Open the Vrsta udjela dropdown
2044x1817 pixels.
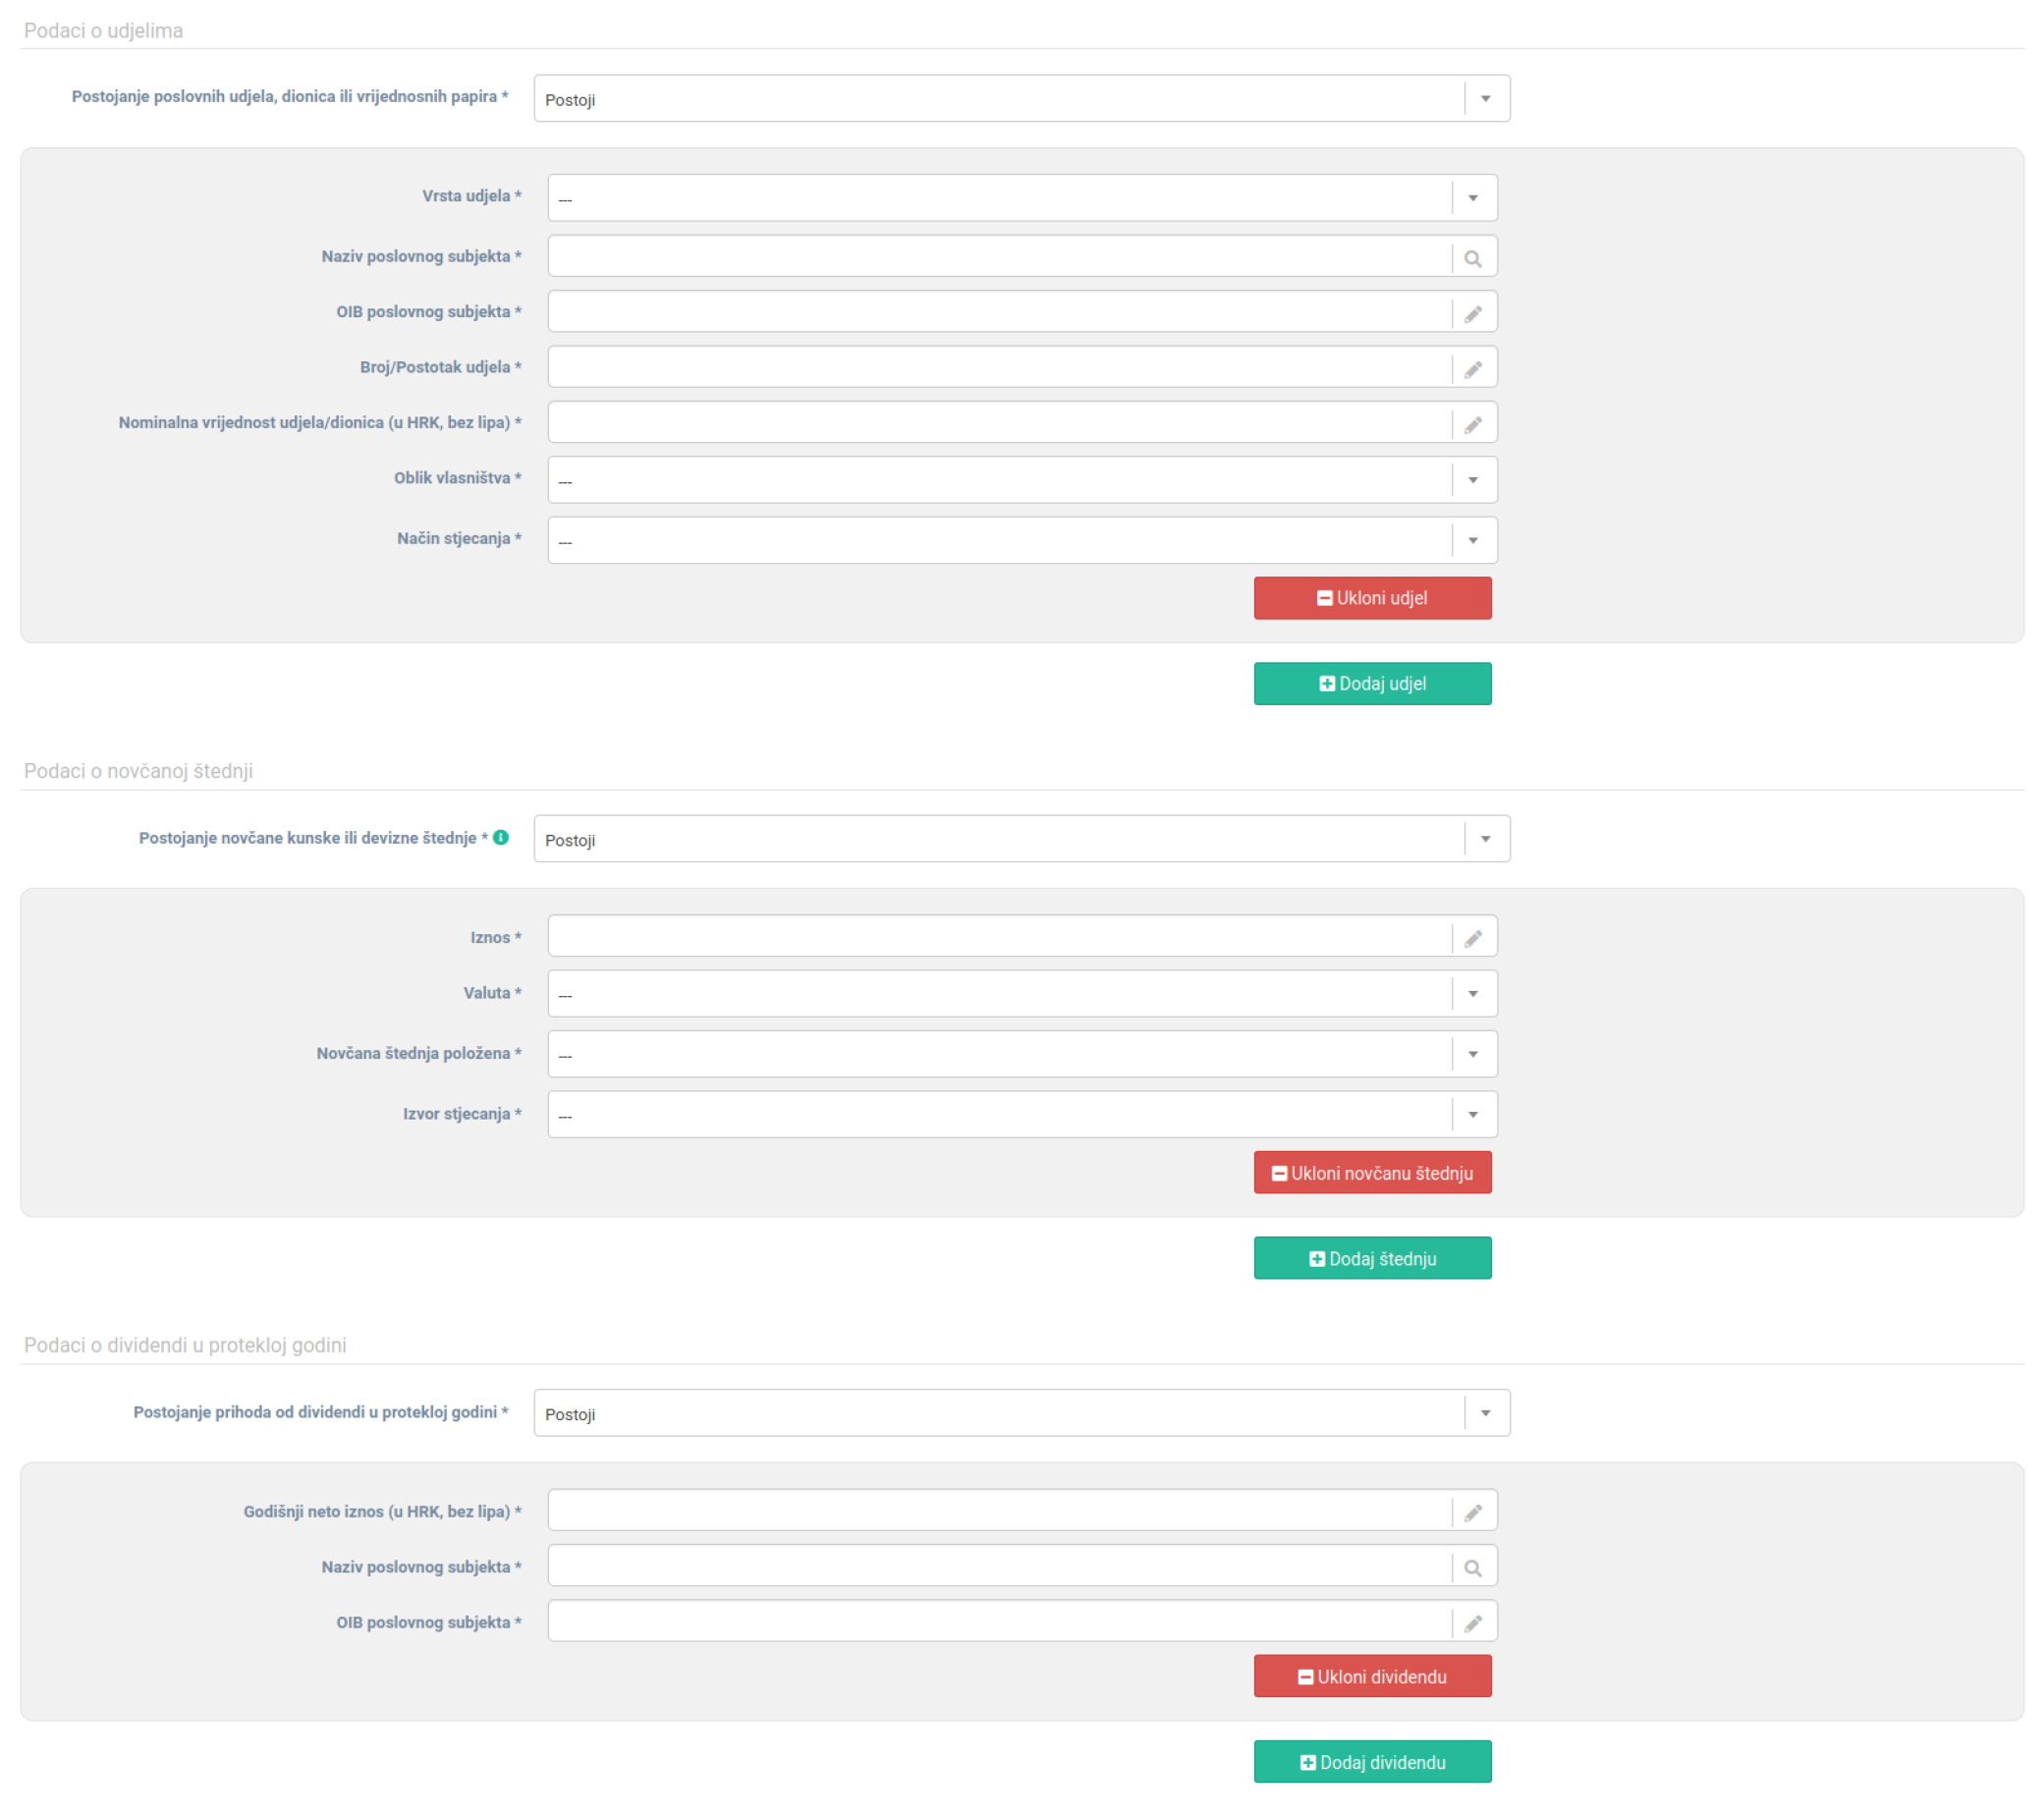(x=1021, y=198)
